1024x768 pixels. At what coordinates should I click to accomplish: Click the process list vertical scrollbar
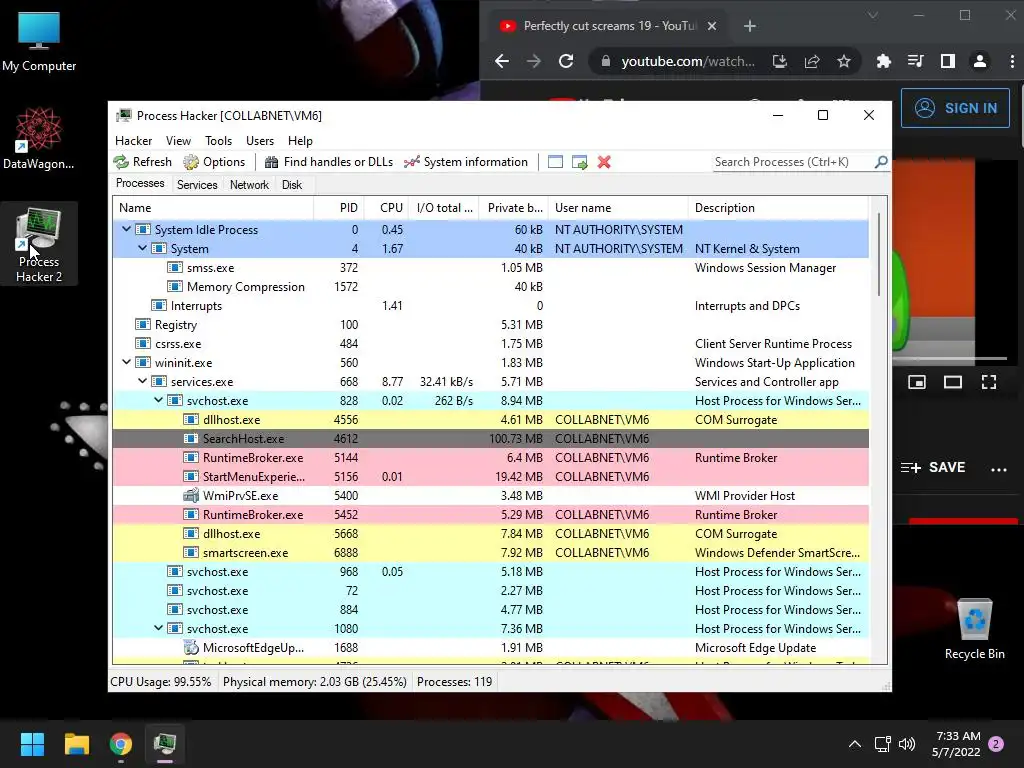(x=879, y=255)
